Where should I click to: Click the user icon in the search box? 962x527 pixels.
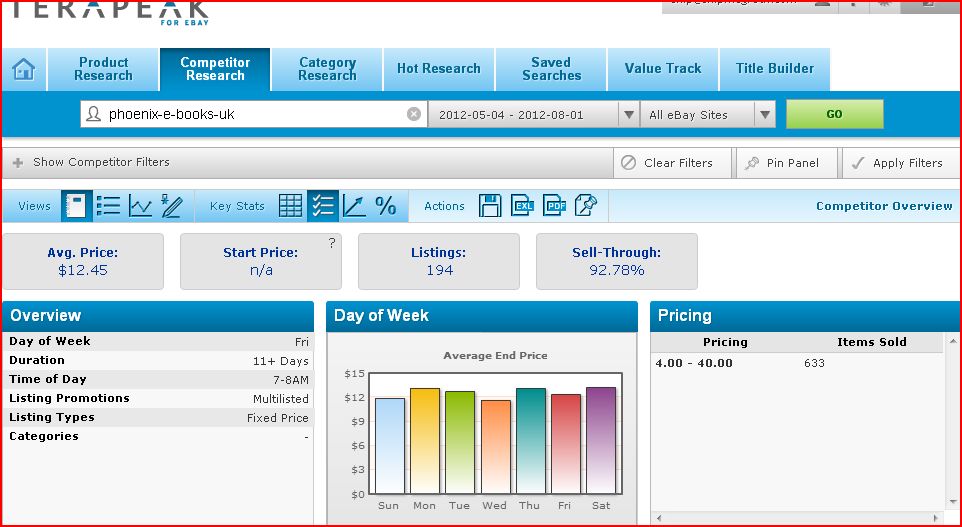pos(93,114)
